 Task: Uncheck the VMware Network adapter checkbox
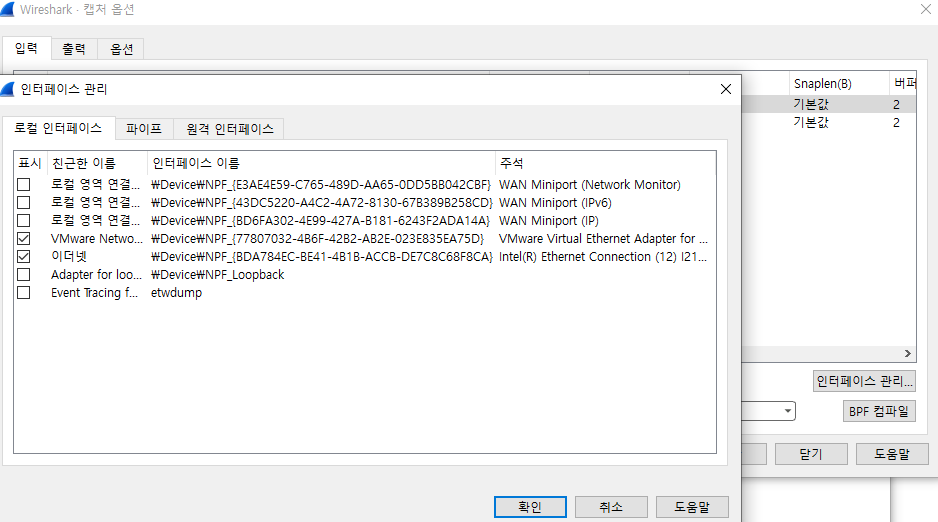(23, 239)
